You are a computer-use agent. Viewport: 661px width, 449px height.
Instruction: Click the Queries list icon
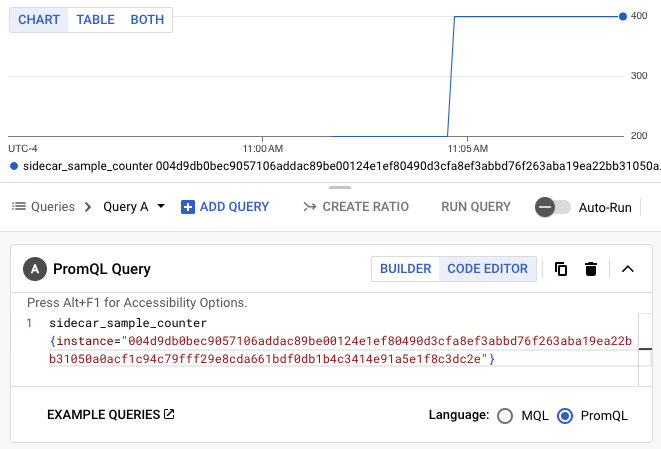(x=18, y=207)
